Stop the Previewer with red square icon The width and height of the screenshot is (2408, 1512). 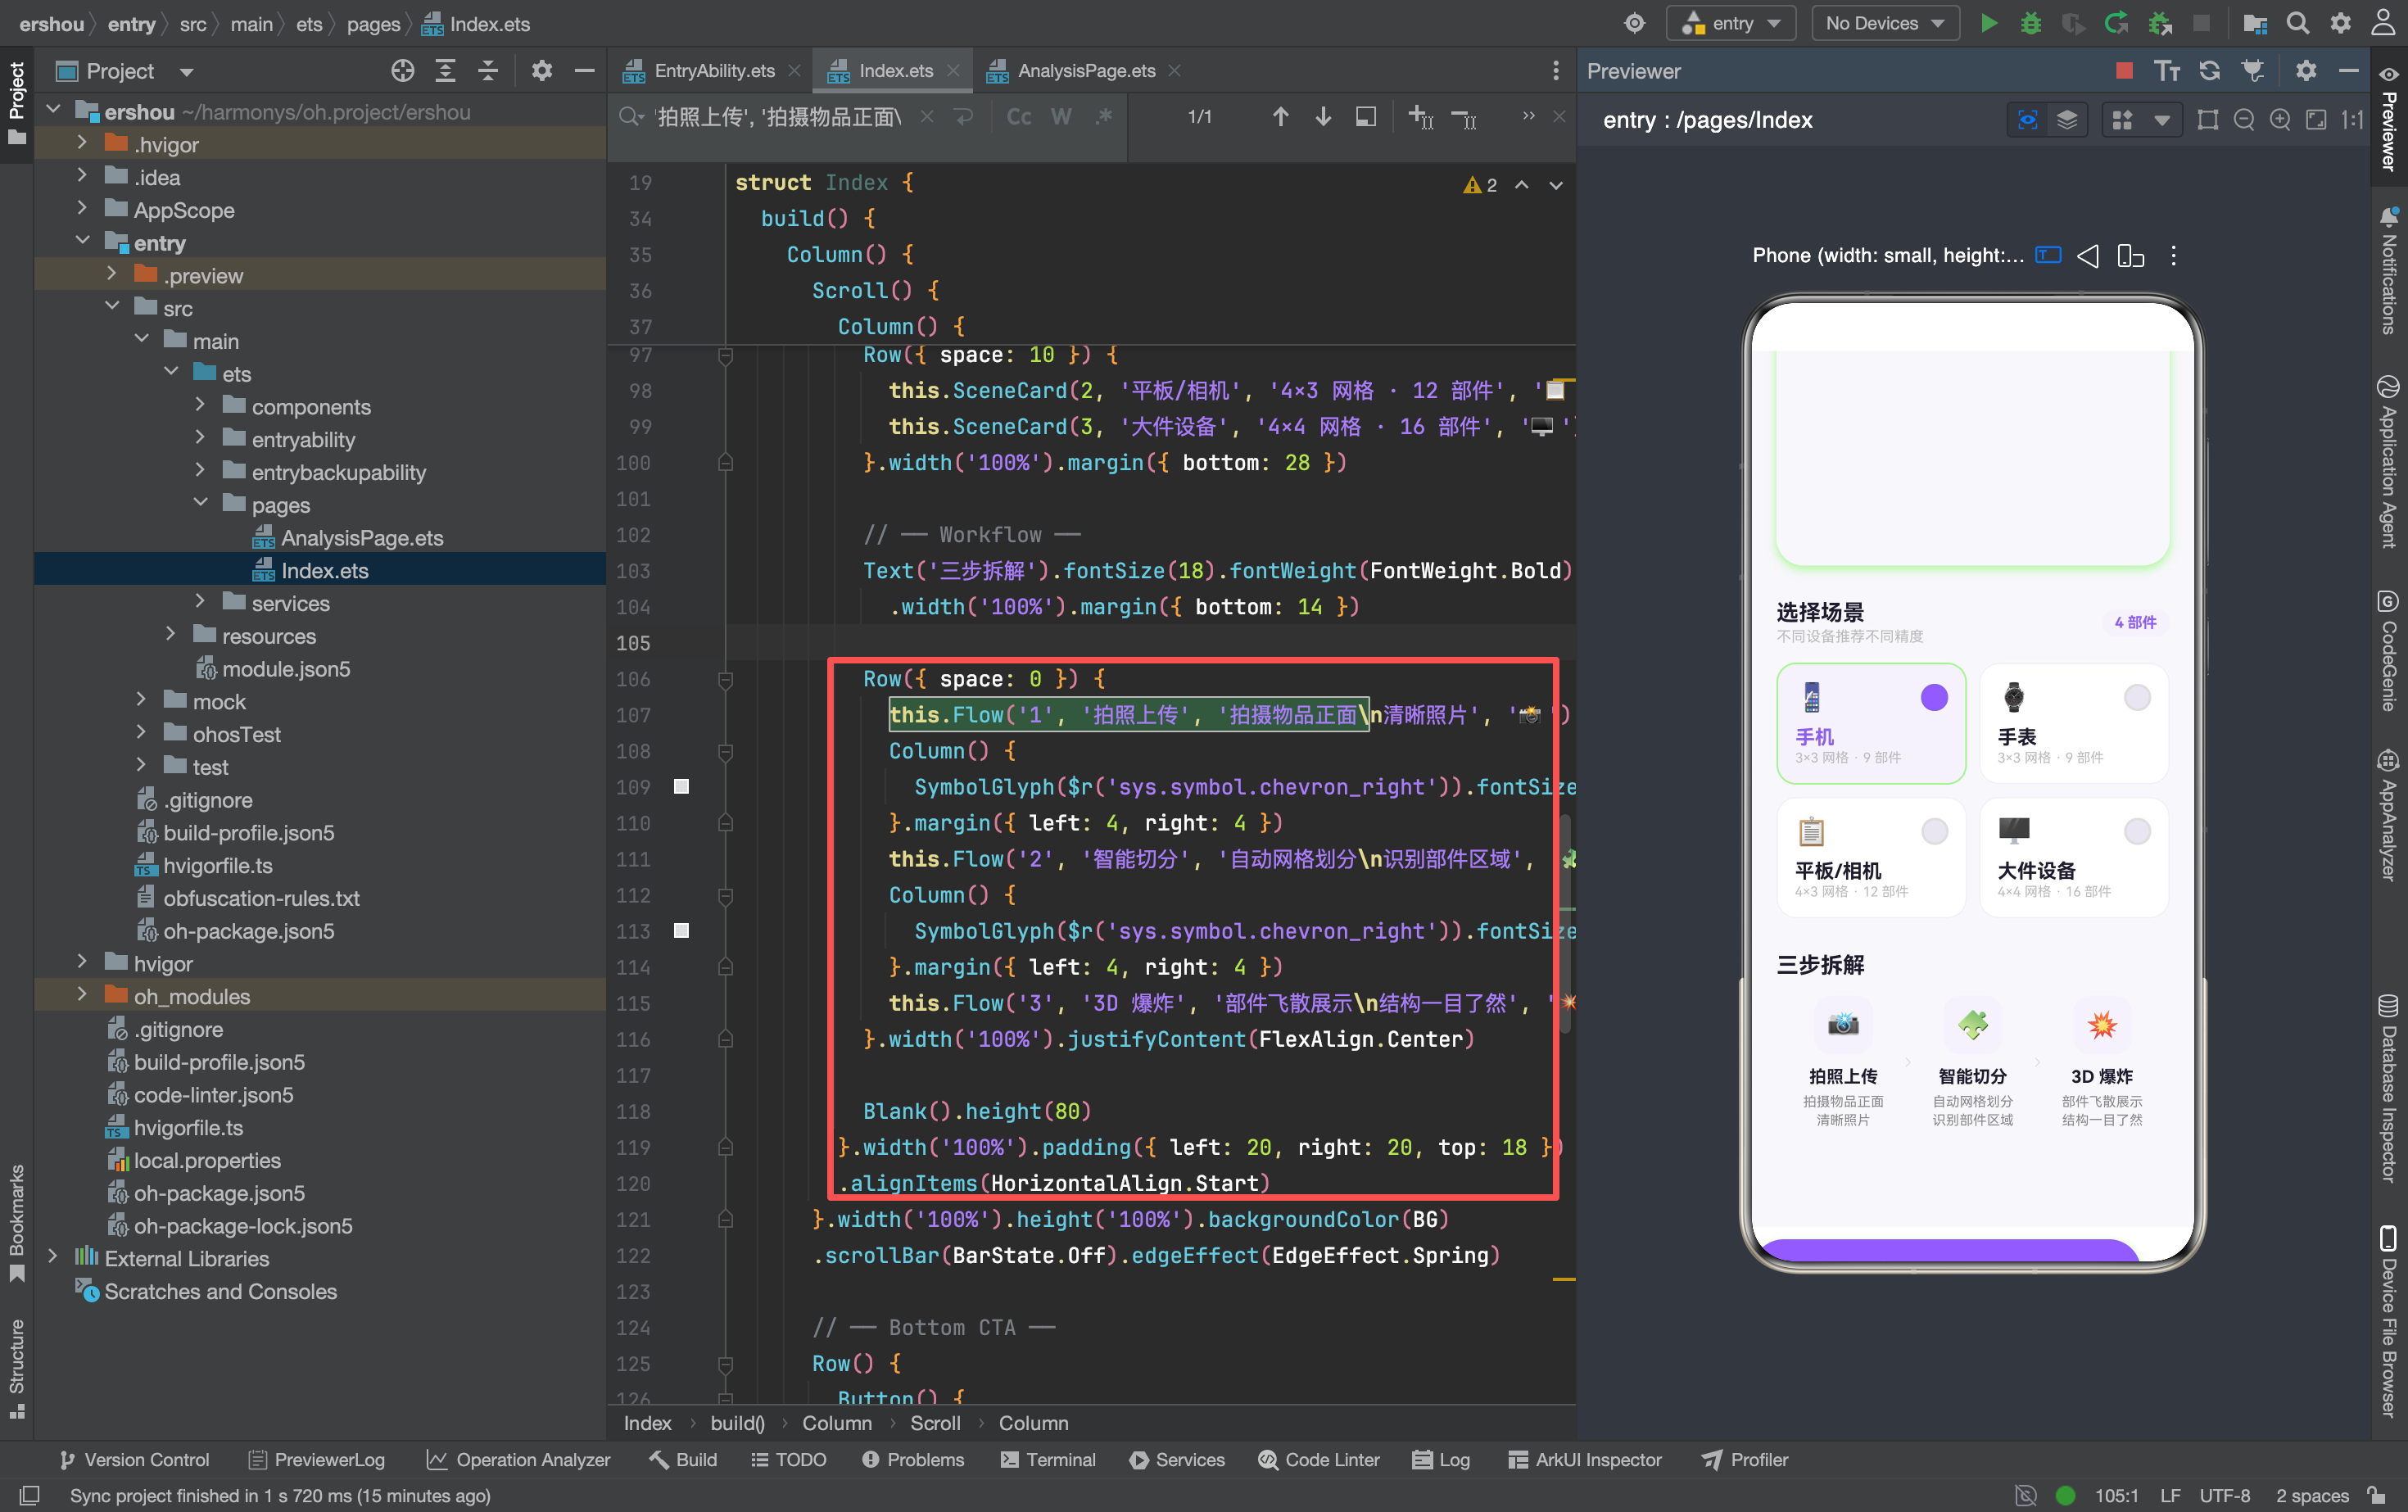pyautogui.click(x=2124, y=70)
